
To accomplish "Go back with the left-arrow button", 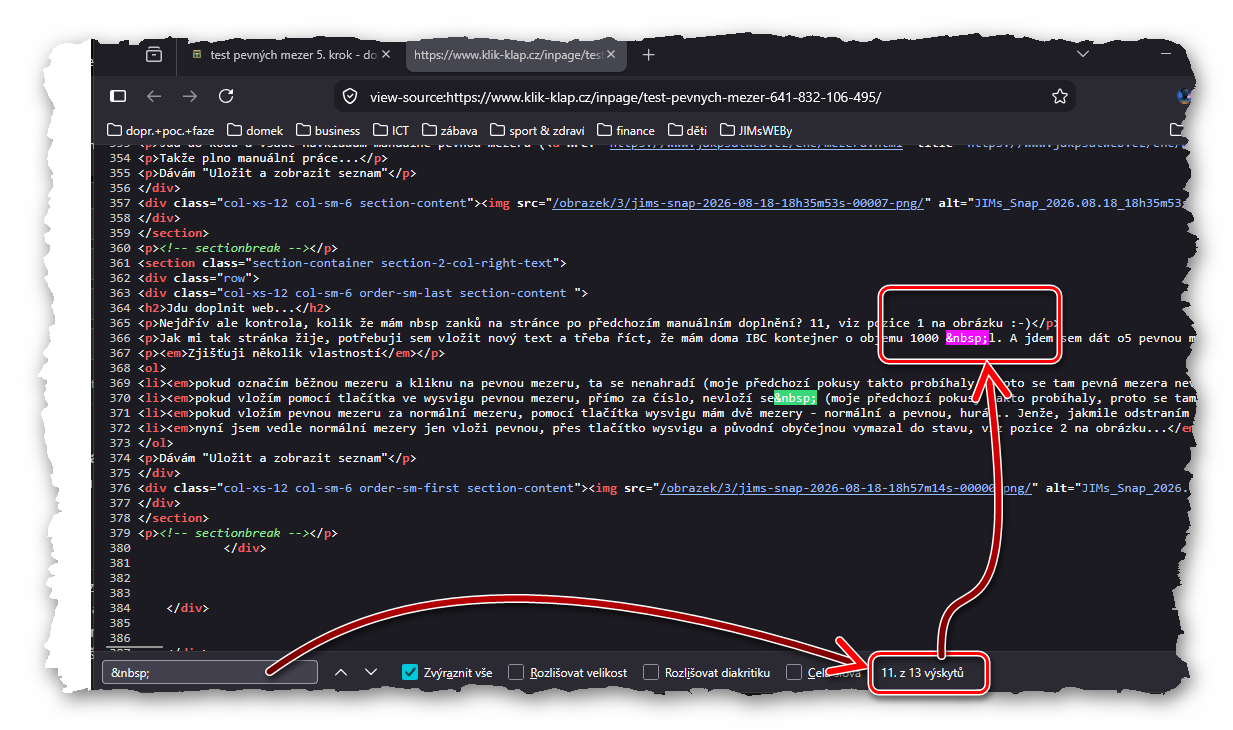I will [x=154, y=96].
